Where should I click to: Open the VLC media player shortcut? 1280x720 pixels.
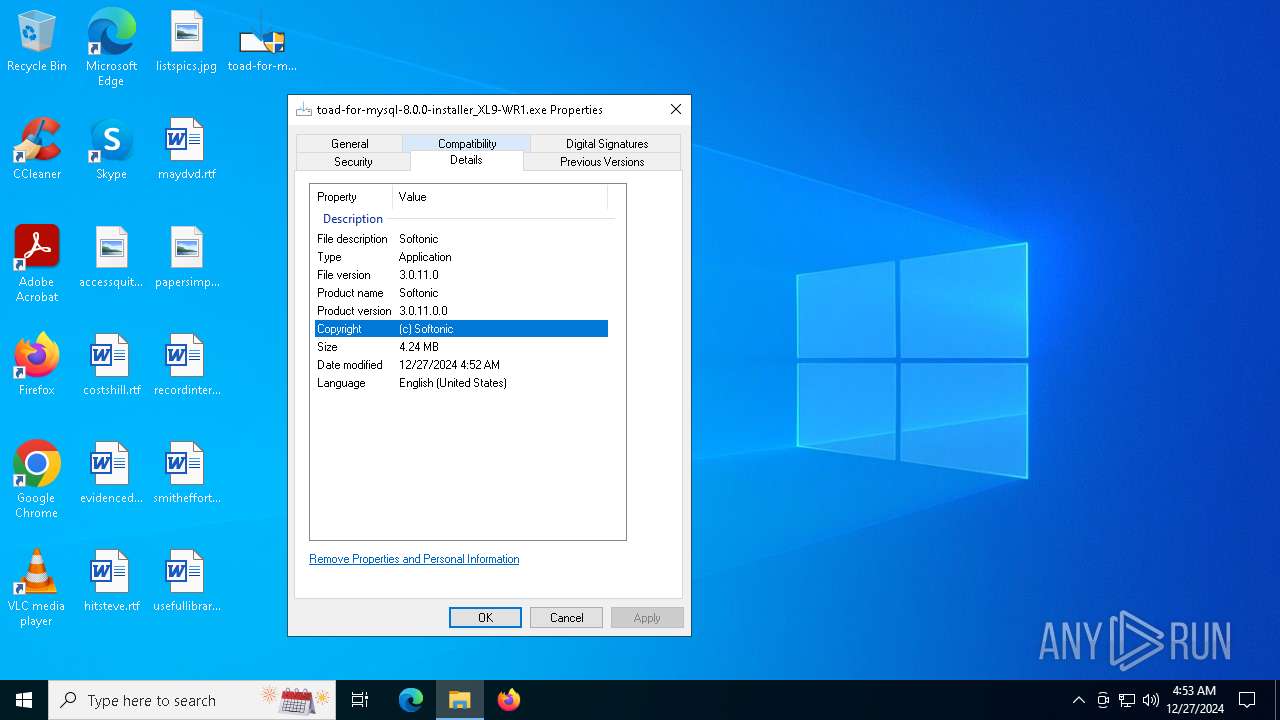[x=37, y=588]
